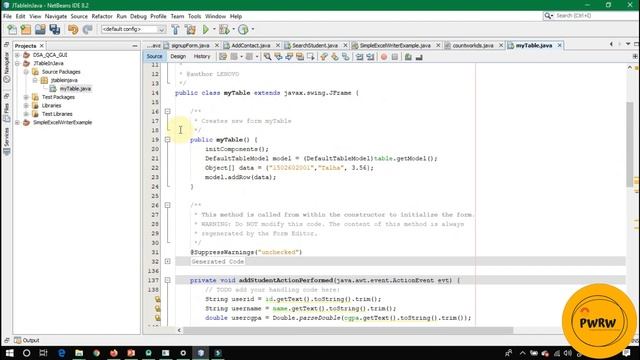
Task: Open the Run Project dropdown arrow
Action: 214,29
